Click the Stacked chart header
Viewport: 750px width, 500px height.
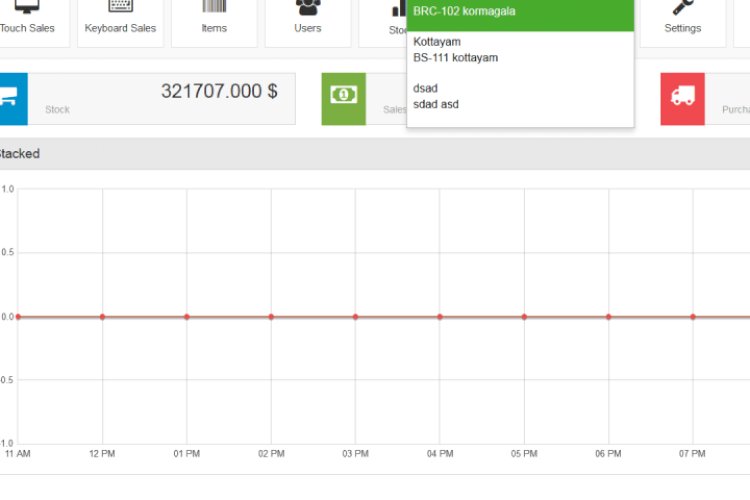(375, 154)
